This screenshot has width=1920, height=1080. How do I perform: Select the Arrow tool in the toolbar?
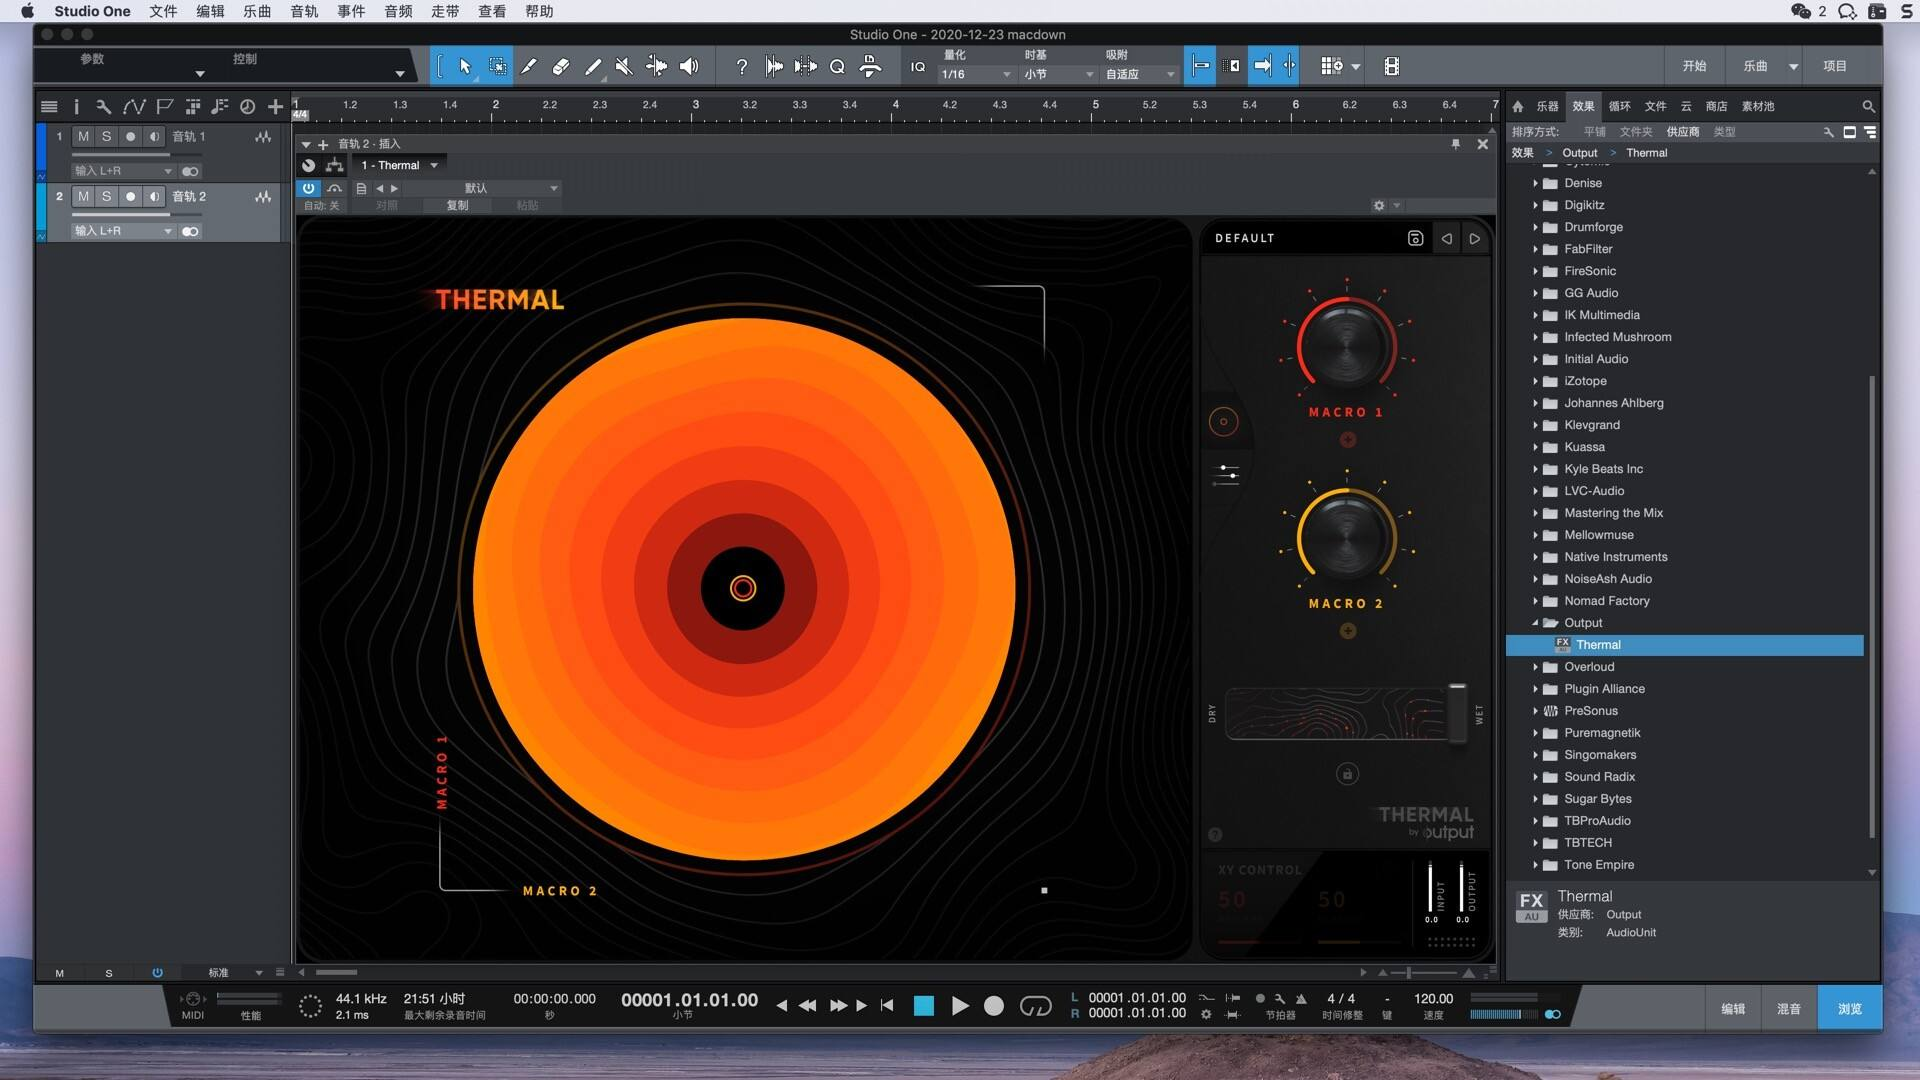[465, 66]
